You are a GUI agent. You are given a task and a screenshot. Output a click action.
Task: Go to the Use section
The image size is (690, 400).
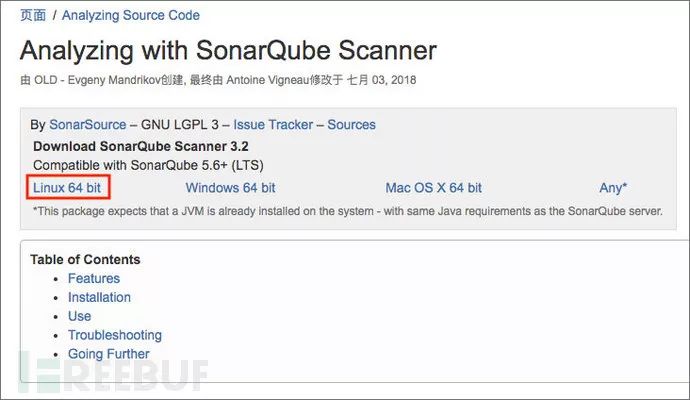(79, 316)
